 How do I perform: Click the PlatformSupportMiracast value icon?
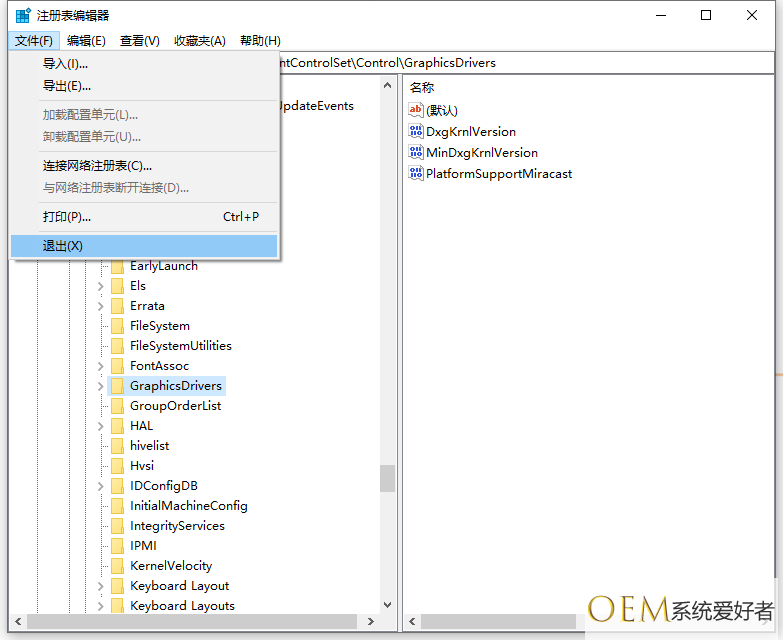416,174
